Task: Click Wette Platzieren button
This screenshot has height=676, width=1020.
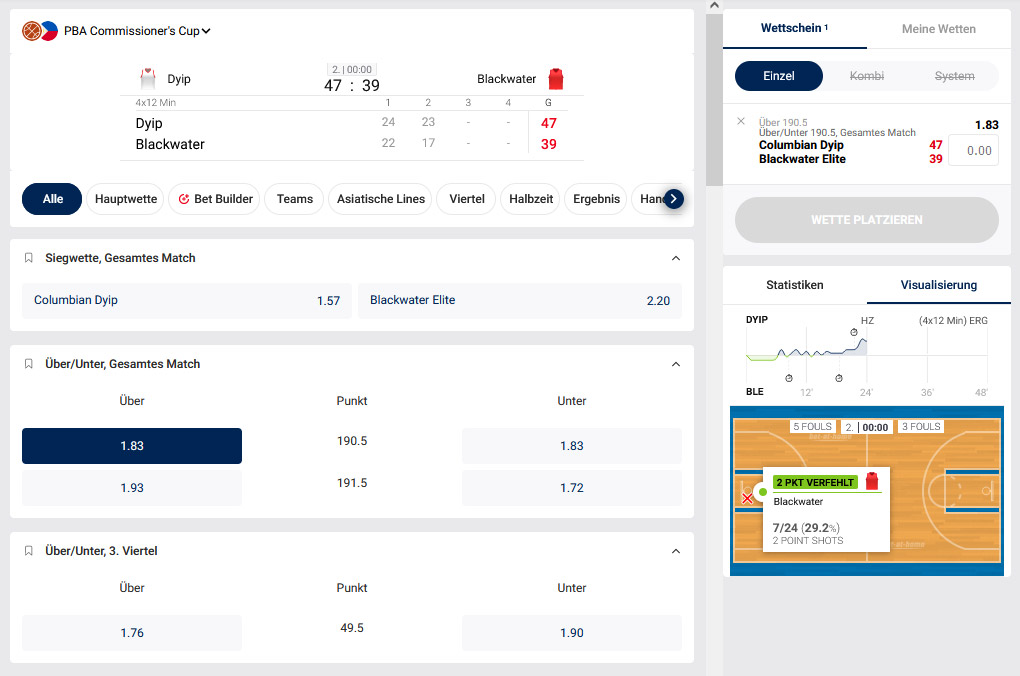Action: click(866, 220)
